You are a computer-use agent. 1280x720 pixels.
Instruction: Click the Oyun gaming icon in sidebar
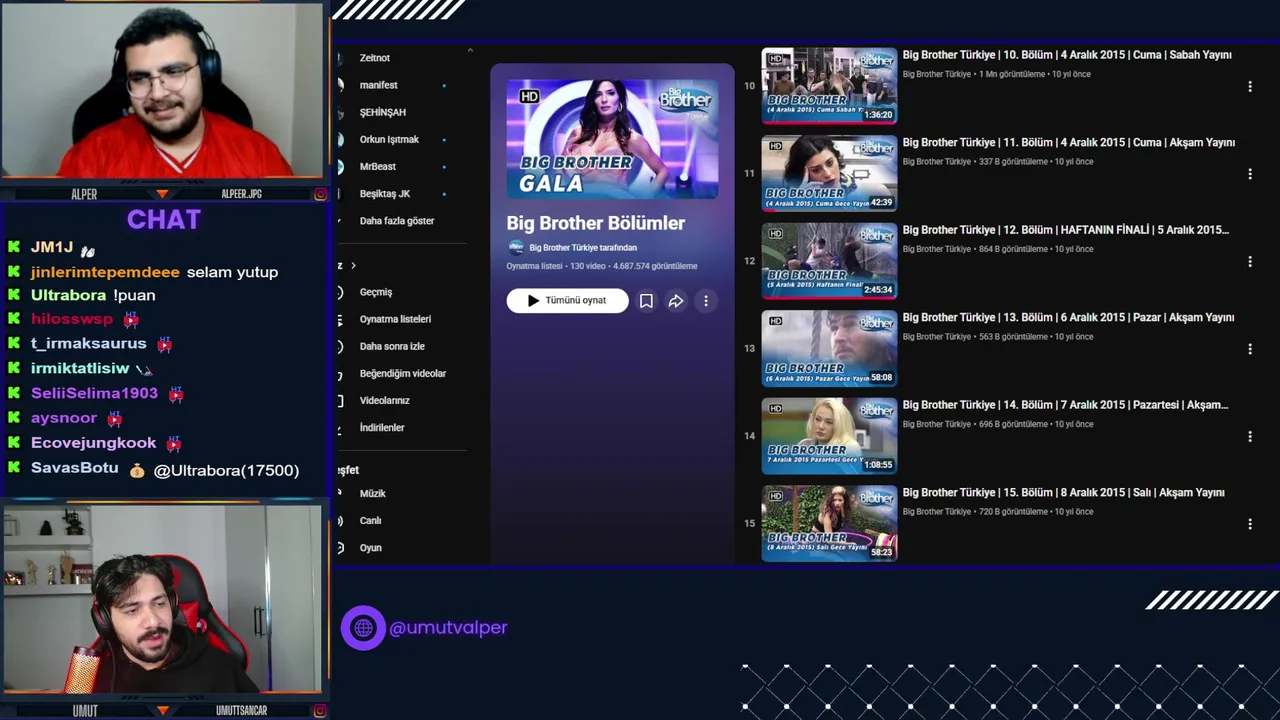tap(340, 548)
